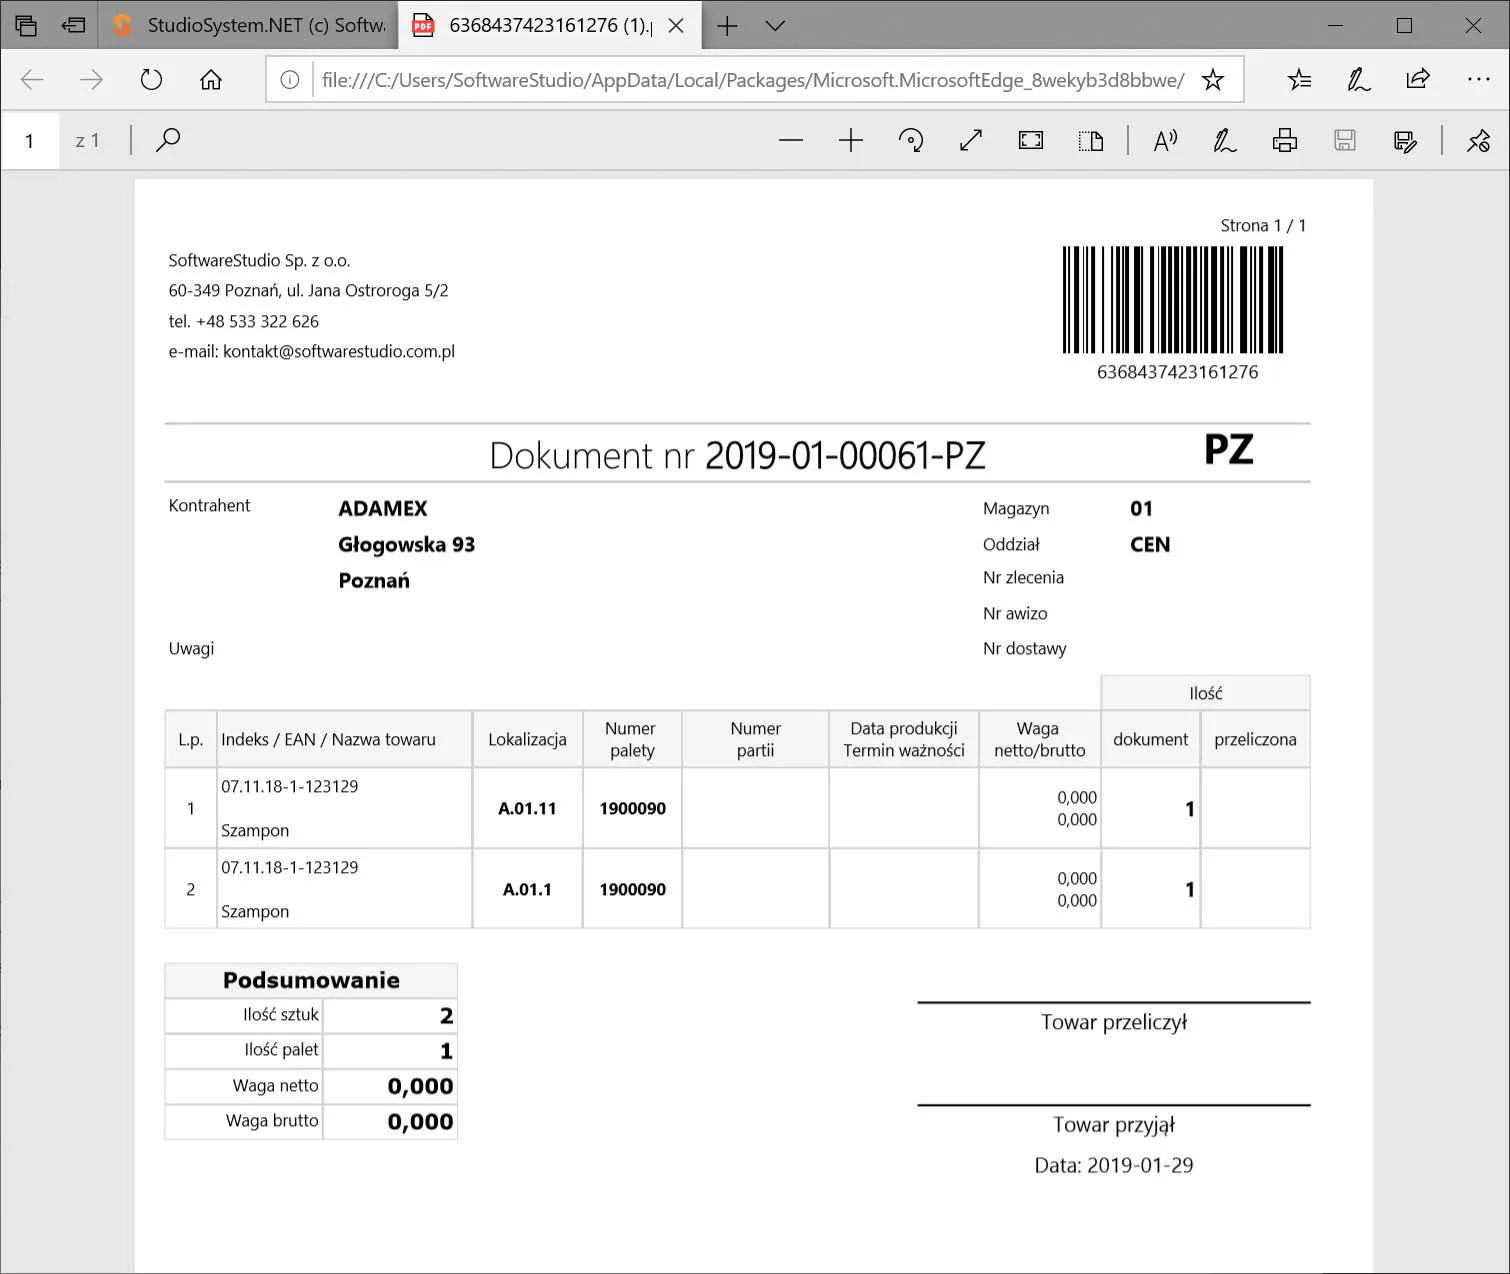Pin the PDF toolbar
Screen dimensions: 1510x1274
1479,140
